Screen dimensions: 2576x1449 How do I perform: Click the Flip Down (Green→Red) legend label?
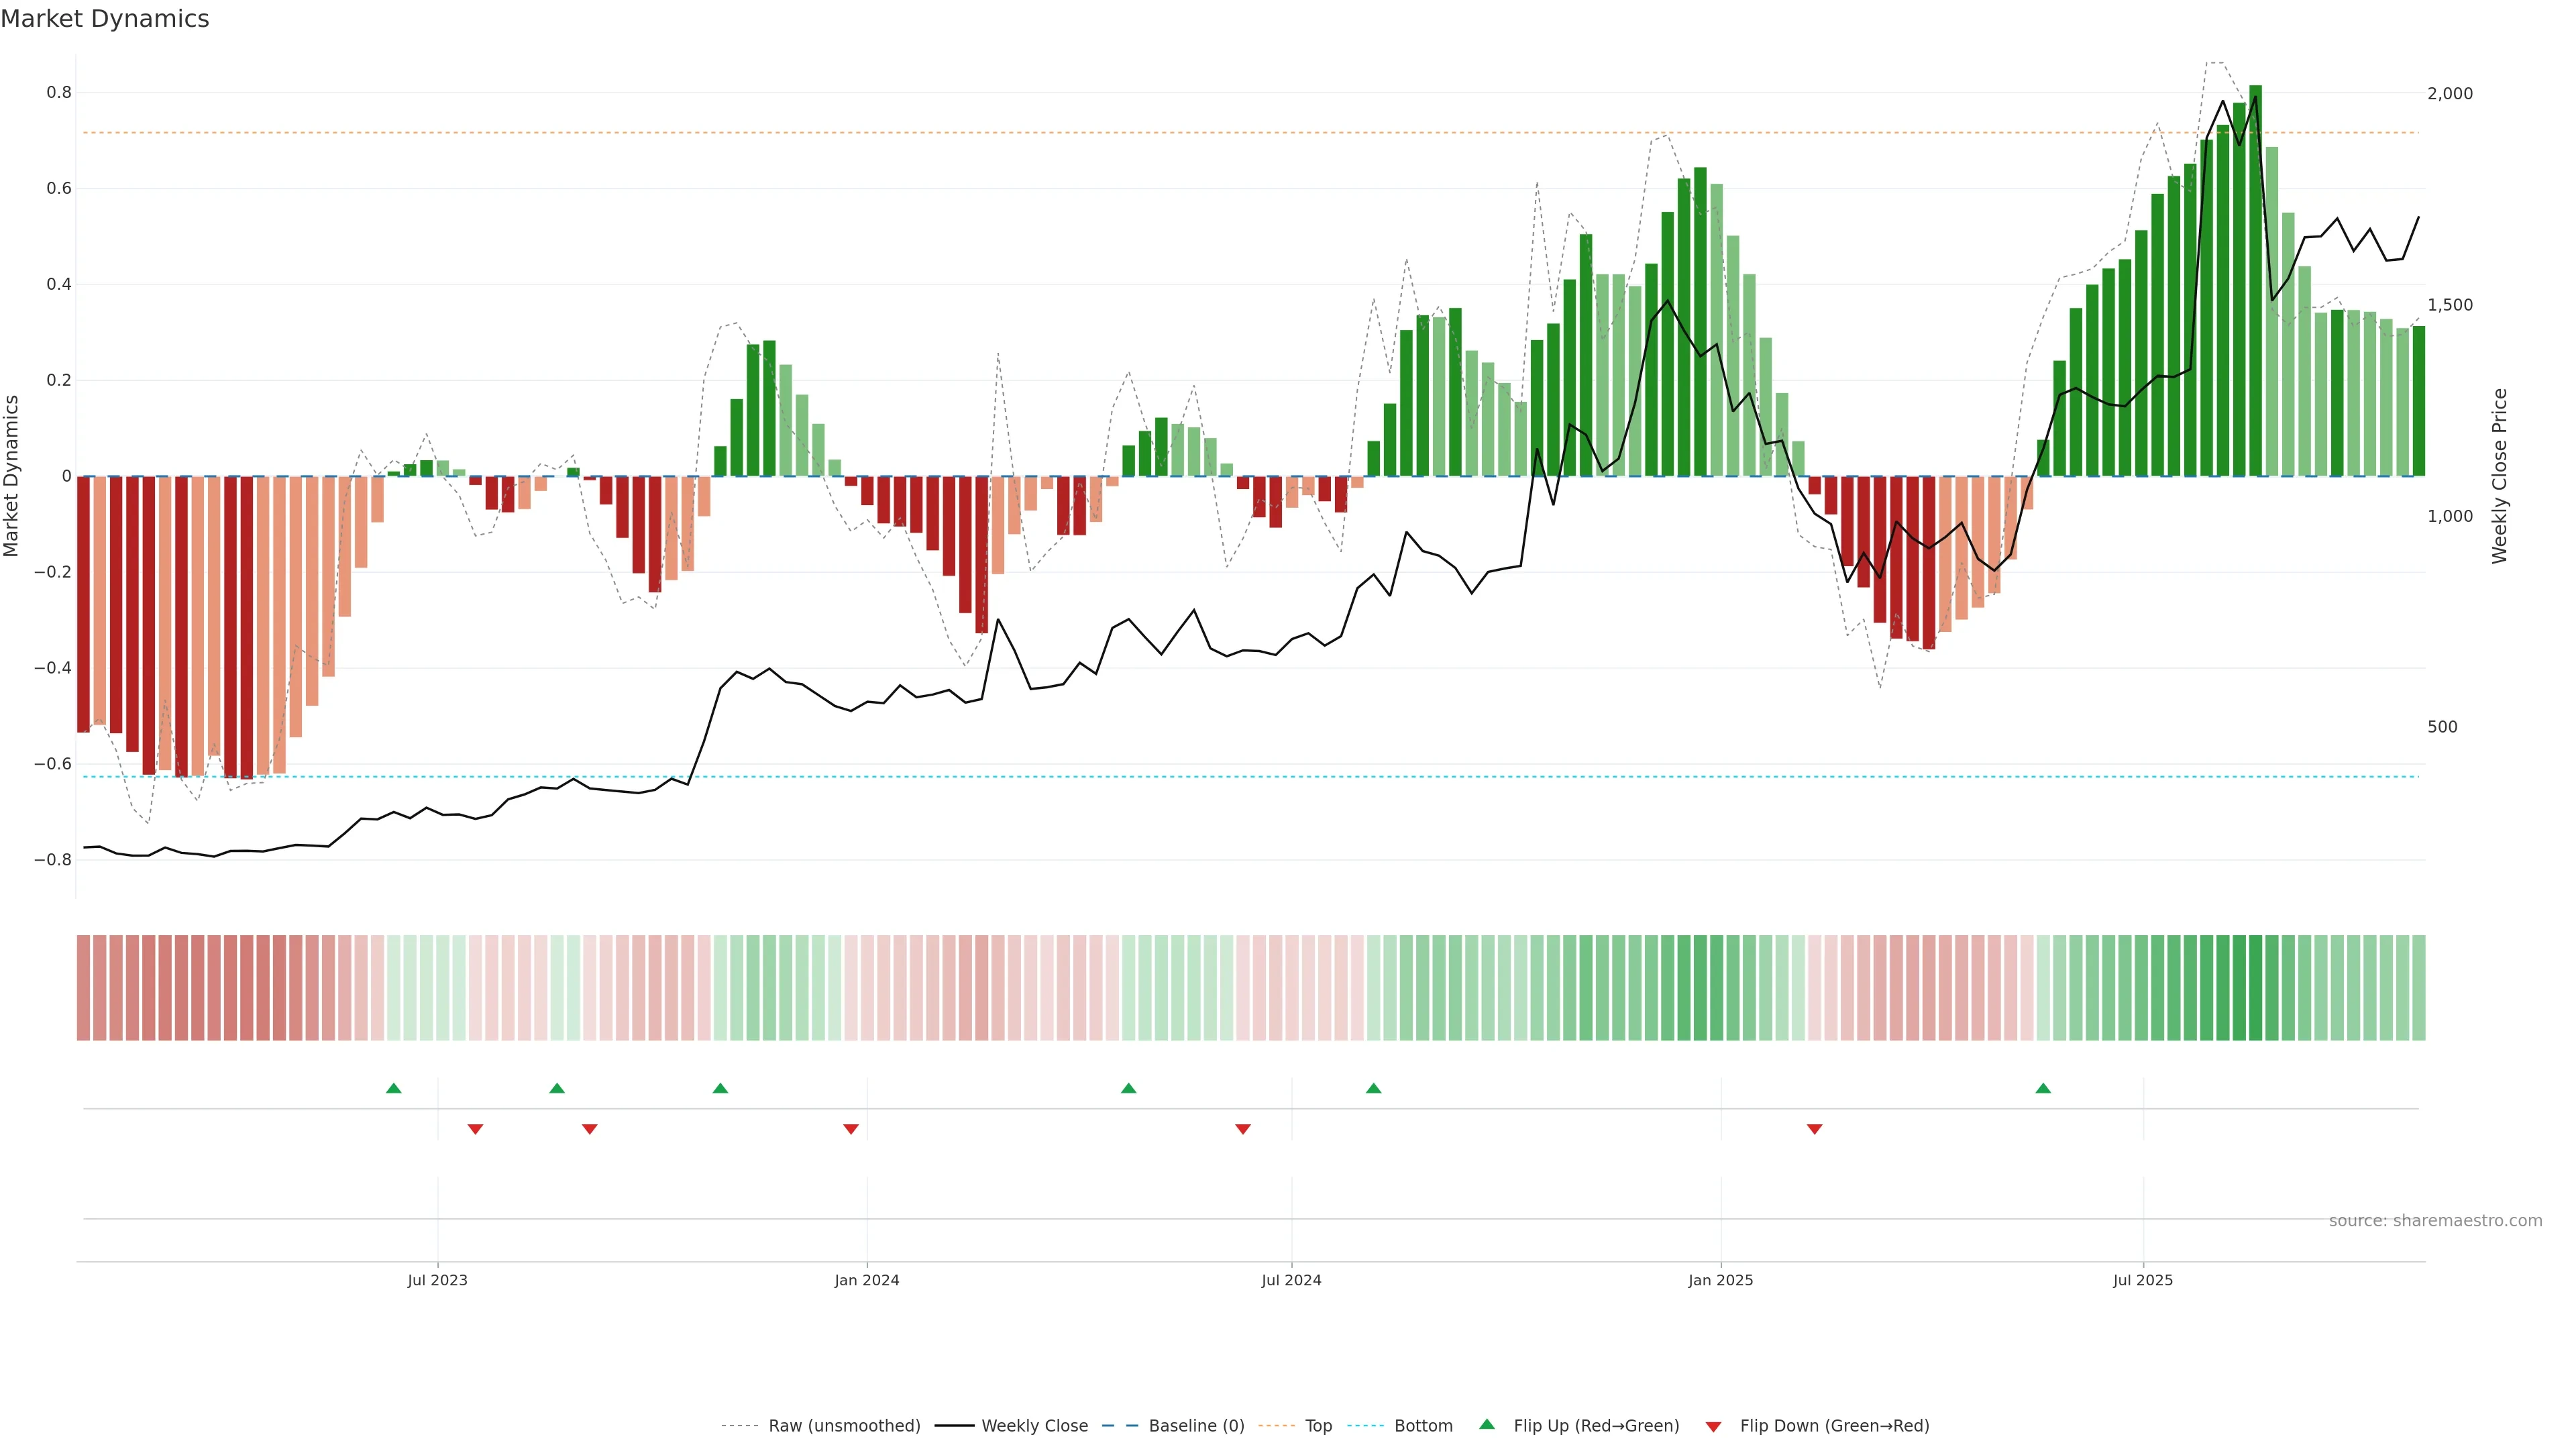(1834, 1426)
